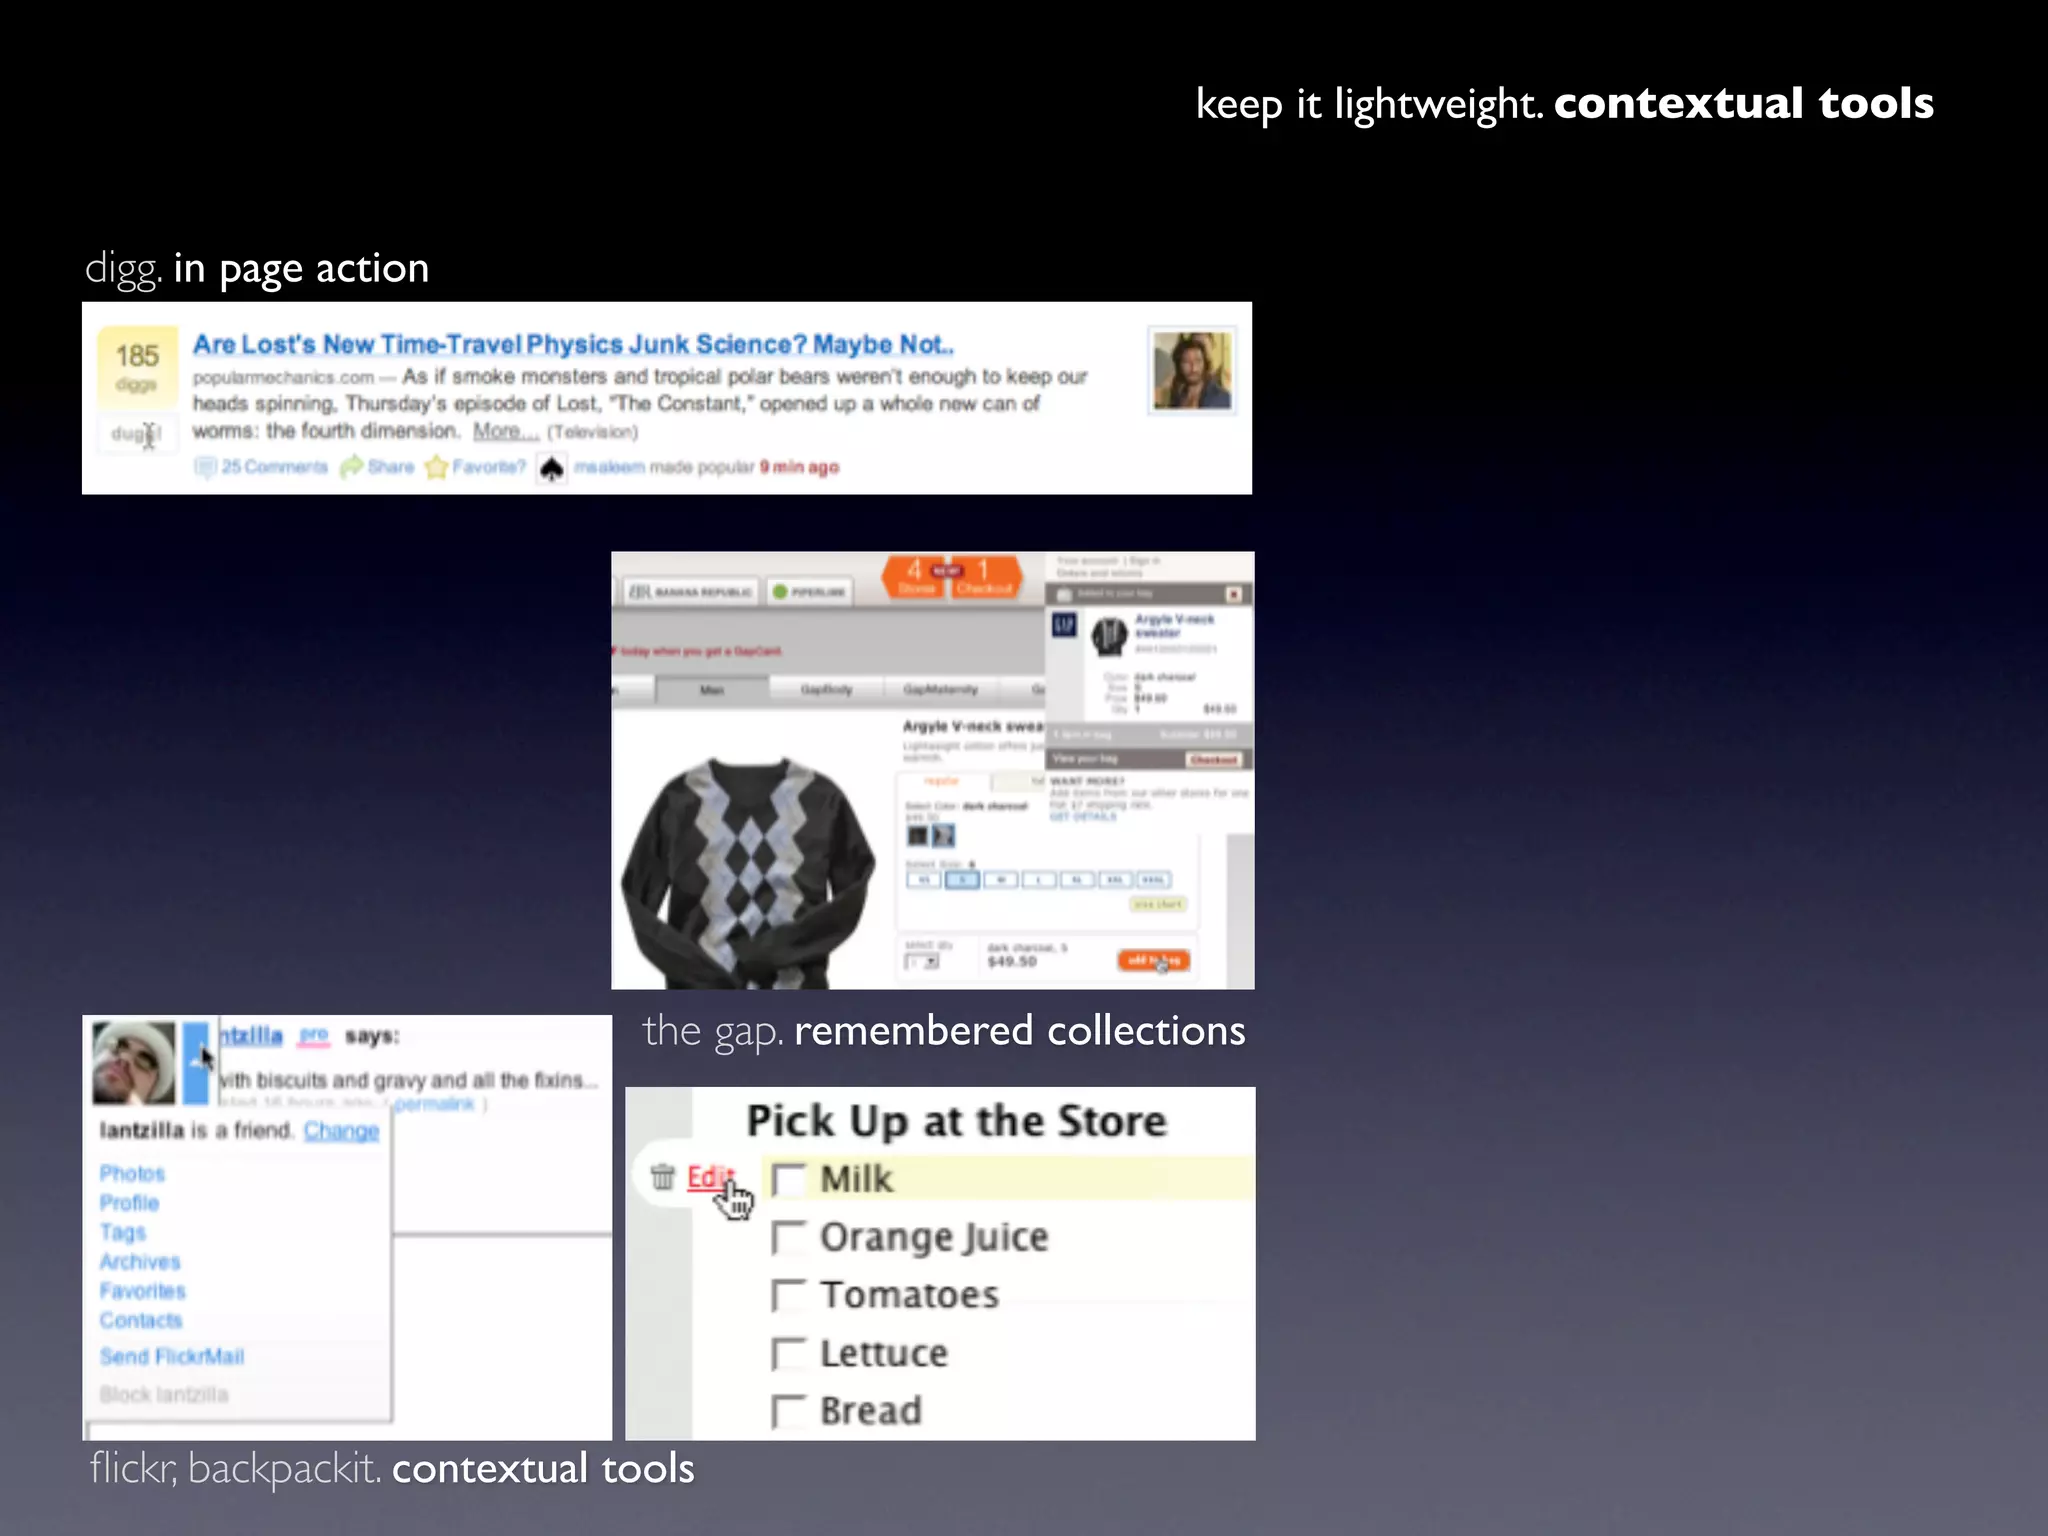
Task: Select the dark charcoal color swatch
Action: [917, 836]
